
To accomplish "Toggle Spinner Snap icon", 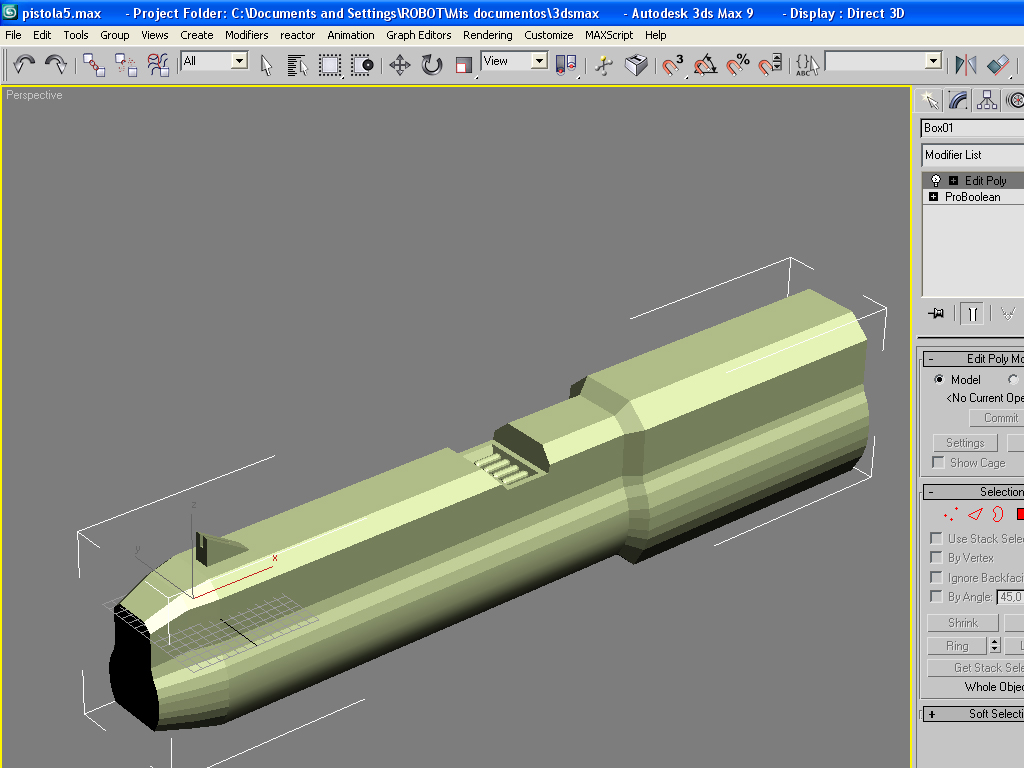I will coord(770,65).
